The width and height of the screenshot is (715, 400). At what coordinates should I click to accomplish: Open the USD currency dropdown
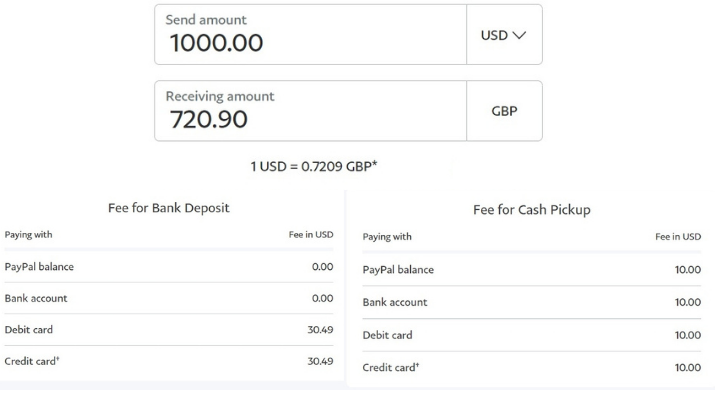tap(504, 35)
